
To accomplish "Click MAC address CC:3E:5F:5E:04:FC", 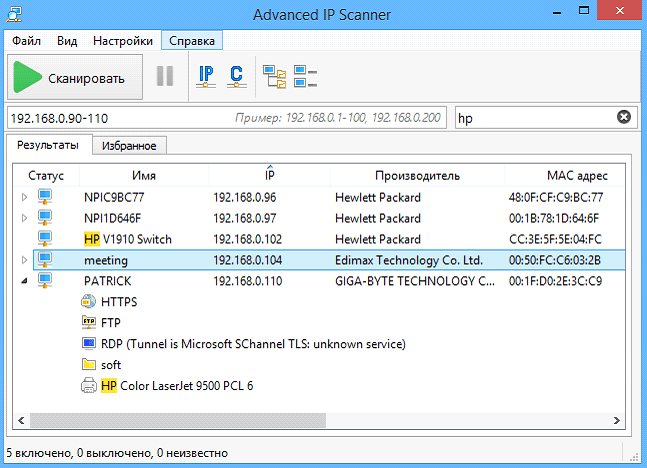I will coord(555,239).
